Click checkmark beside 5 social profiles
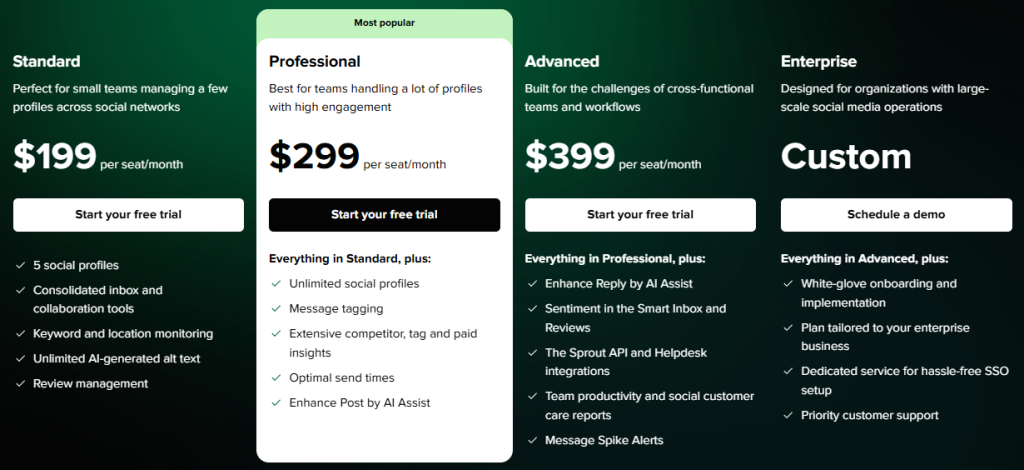 click(21, 266)
